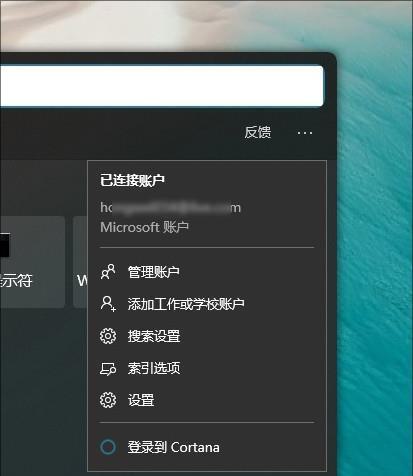Open 搜索设置 from the options menu
Viewport: 413px width, 476px height.
pyautogui.click(x=154, y=336)
